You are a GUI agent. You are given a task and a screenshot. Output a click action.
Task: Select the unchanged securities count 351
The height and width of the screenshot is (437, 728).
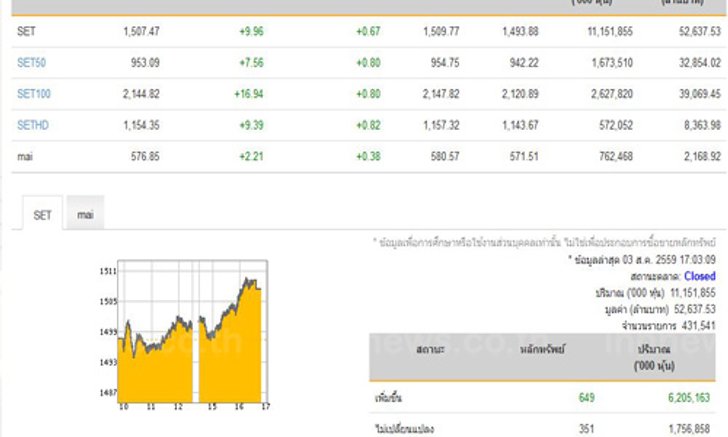(x=586, y=429)
